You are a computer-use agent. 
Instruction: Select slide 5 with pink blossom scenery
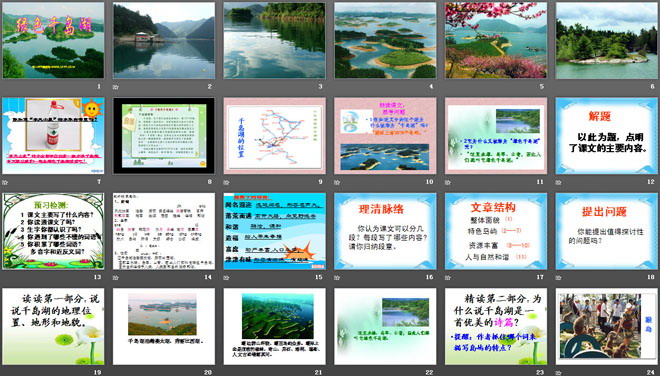496,40
